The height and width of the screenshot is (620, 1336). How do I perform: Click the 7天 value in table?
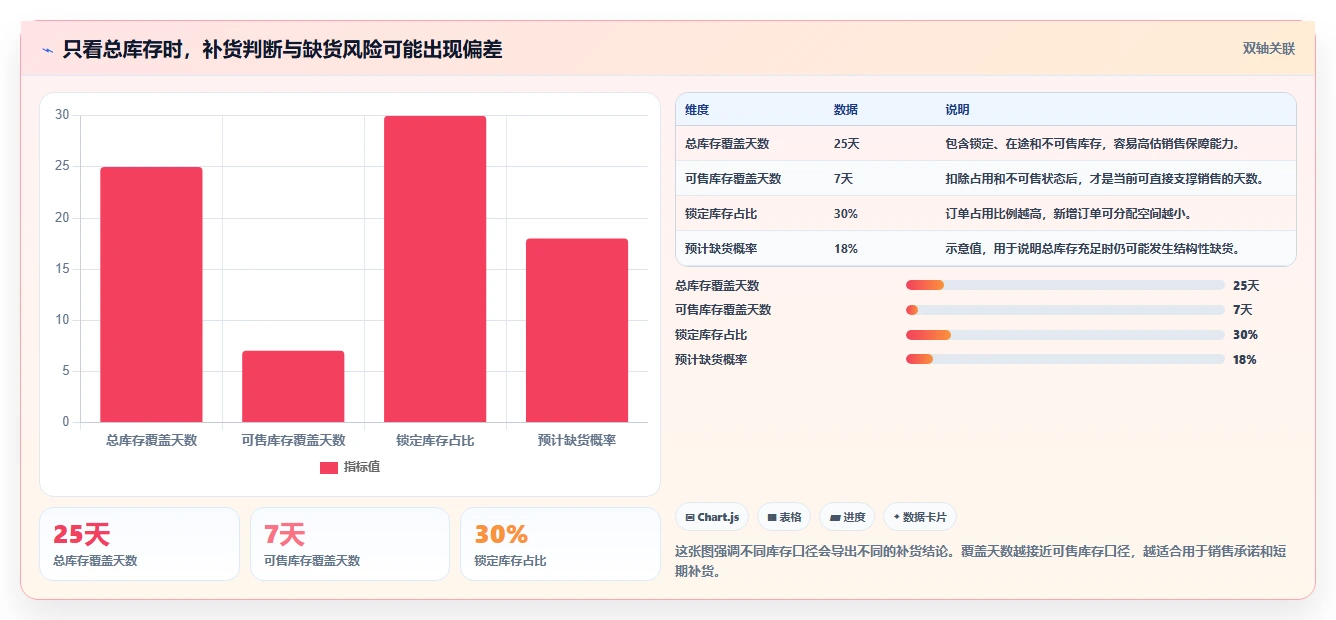click(843, 179)
